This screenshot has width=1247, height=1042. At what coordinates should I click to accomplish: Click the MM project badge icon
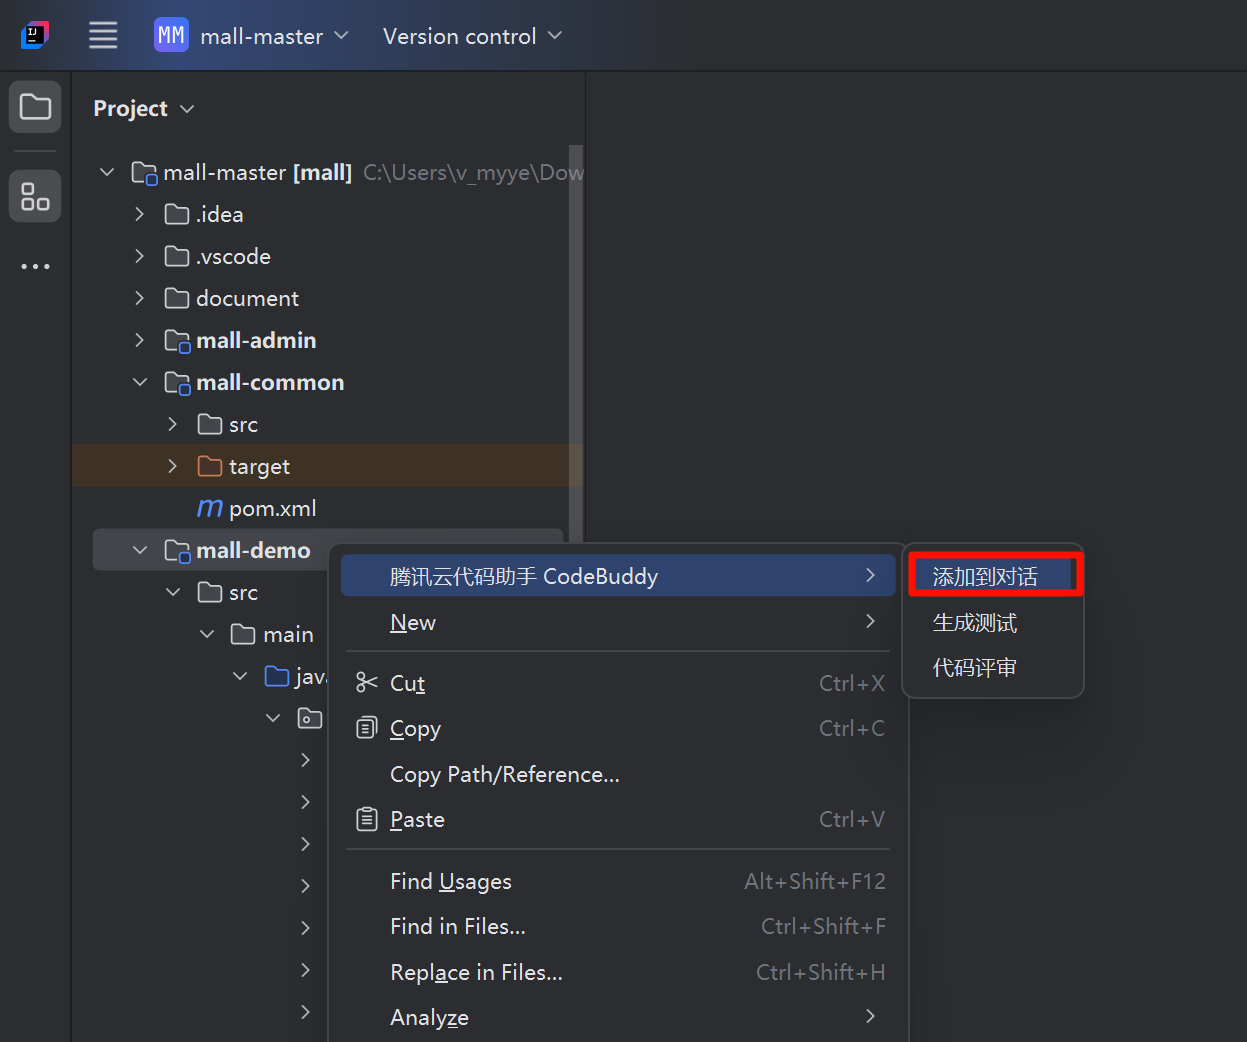tap(171, 35)
